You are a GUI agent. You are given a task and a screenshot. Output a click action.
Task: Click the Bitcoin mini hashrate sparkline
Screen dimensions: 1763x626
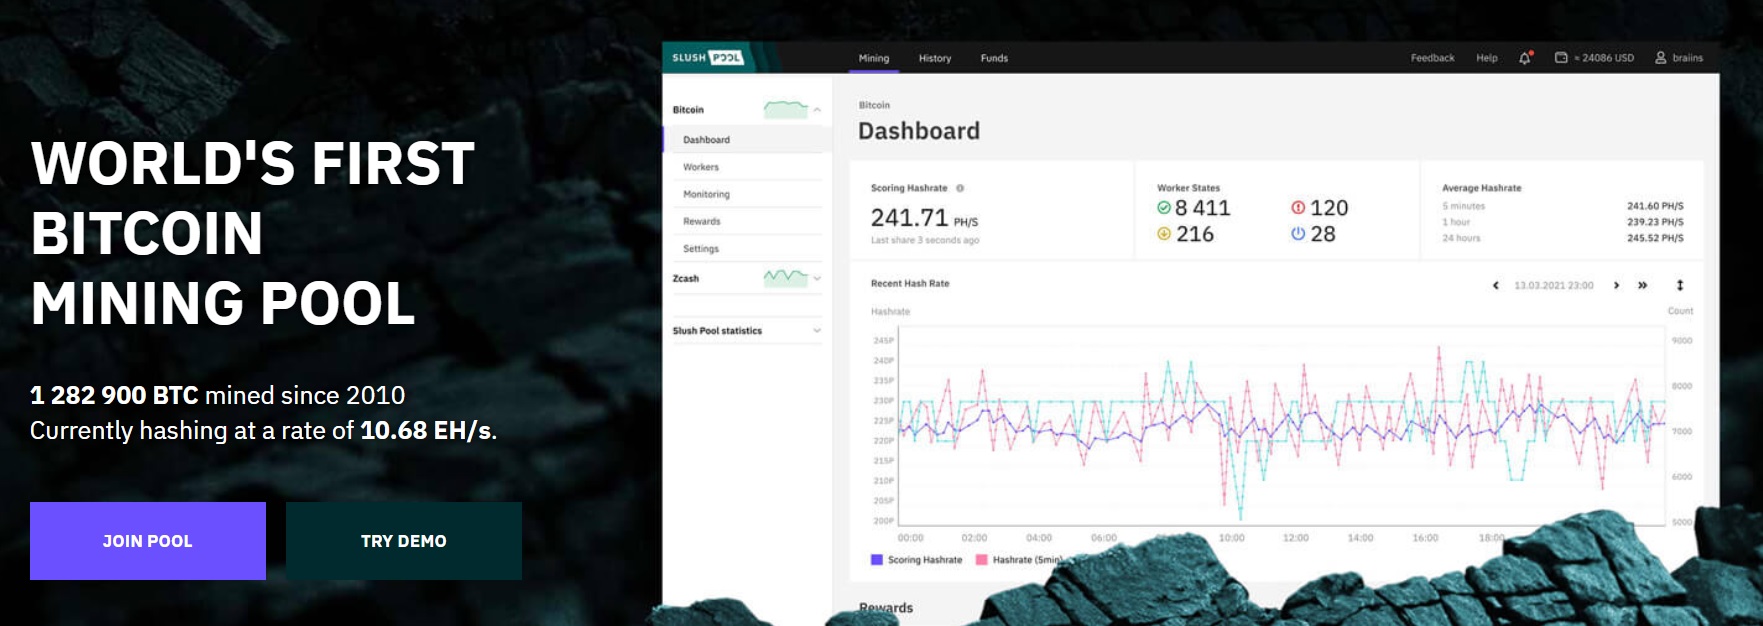tap(785, 108)
